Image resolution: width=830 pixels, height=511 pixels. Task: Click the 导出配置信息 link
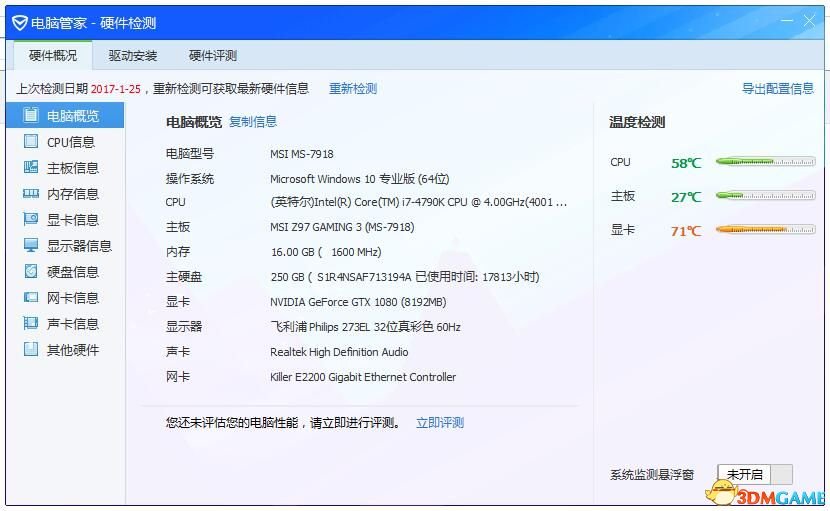pos(778,88)
